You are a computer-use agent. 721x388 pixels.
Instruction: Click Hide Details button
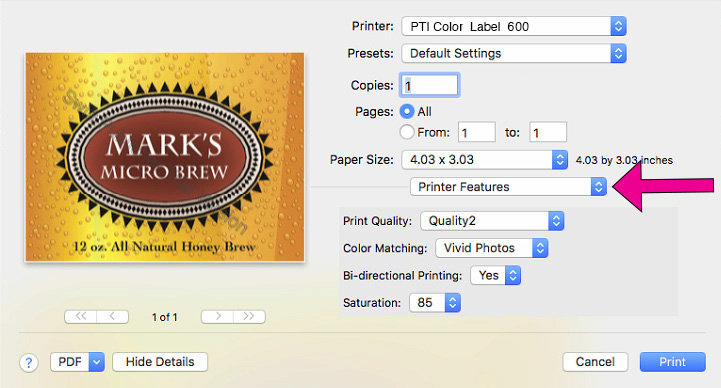coord(160,362)
